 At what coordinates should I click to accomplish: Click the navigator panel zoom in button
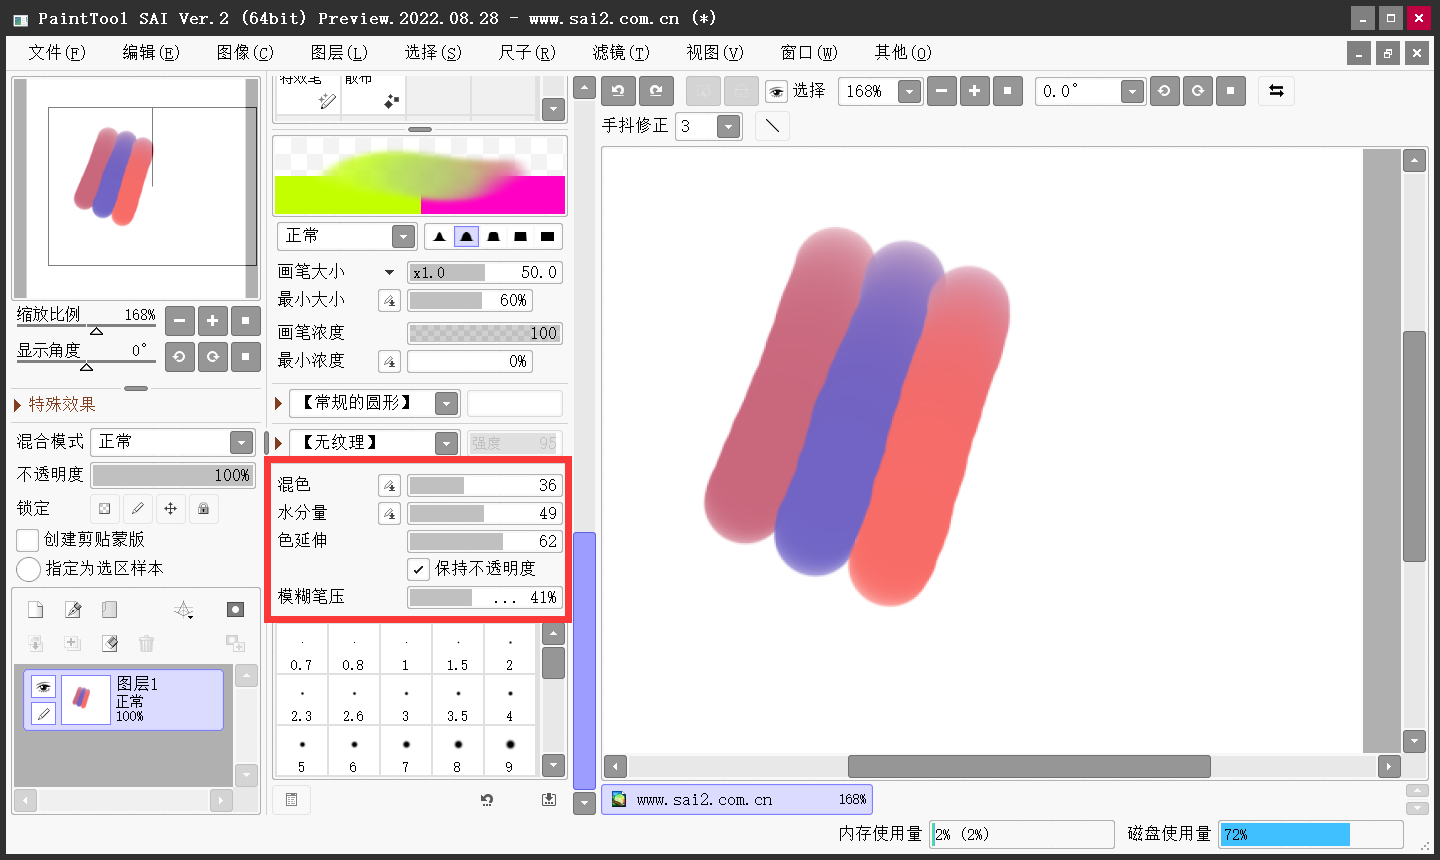tap(213, 321)
